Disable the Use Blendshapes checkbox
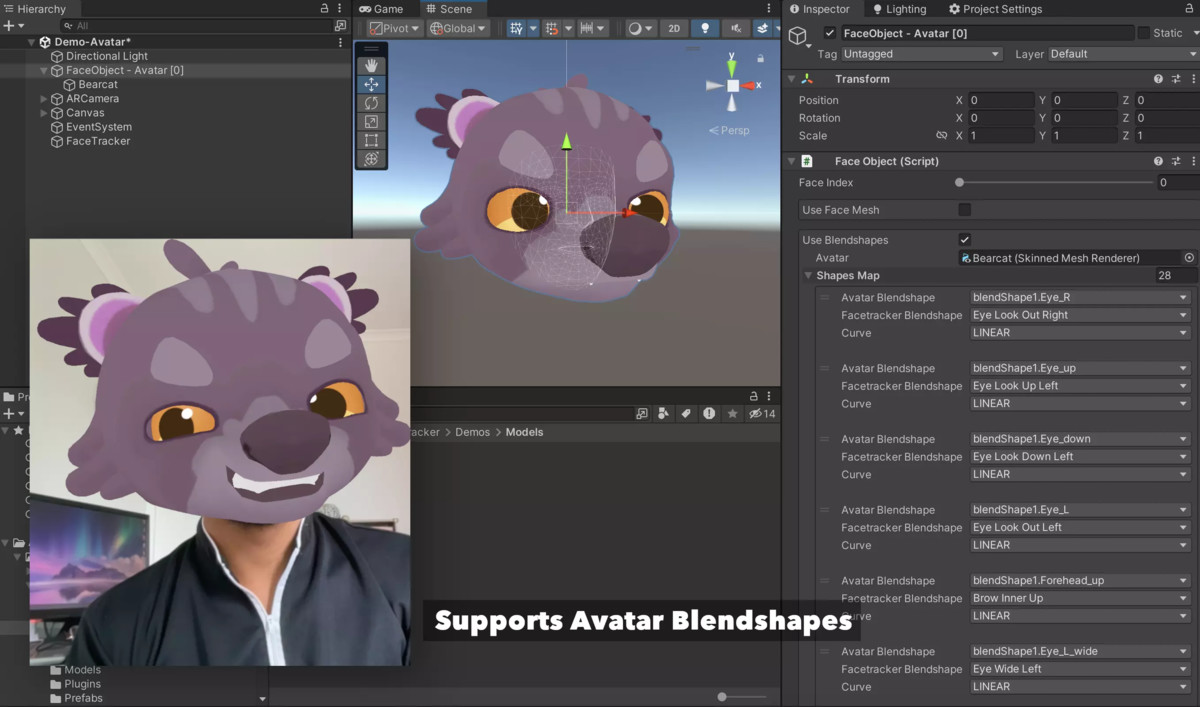This screenshot has width=1200, height=707. click(964, 239)
